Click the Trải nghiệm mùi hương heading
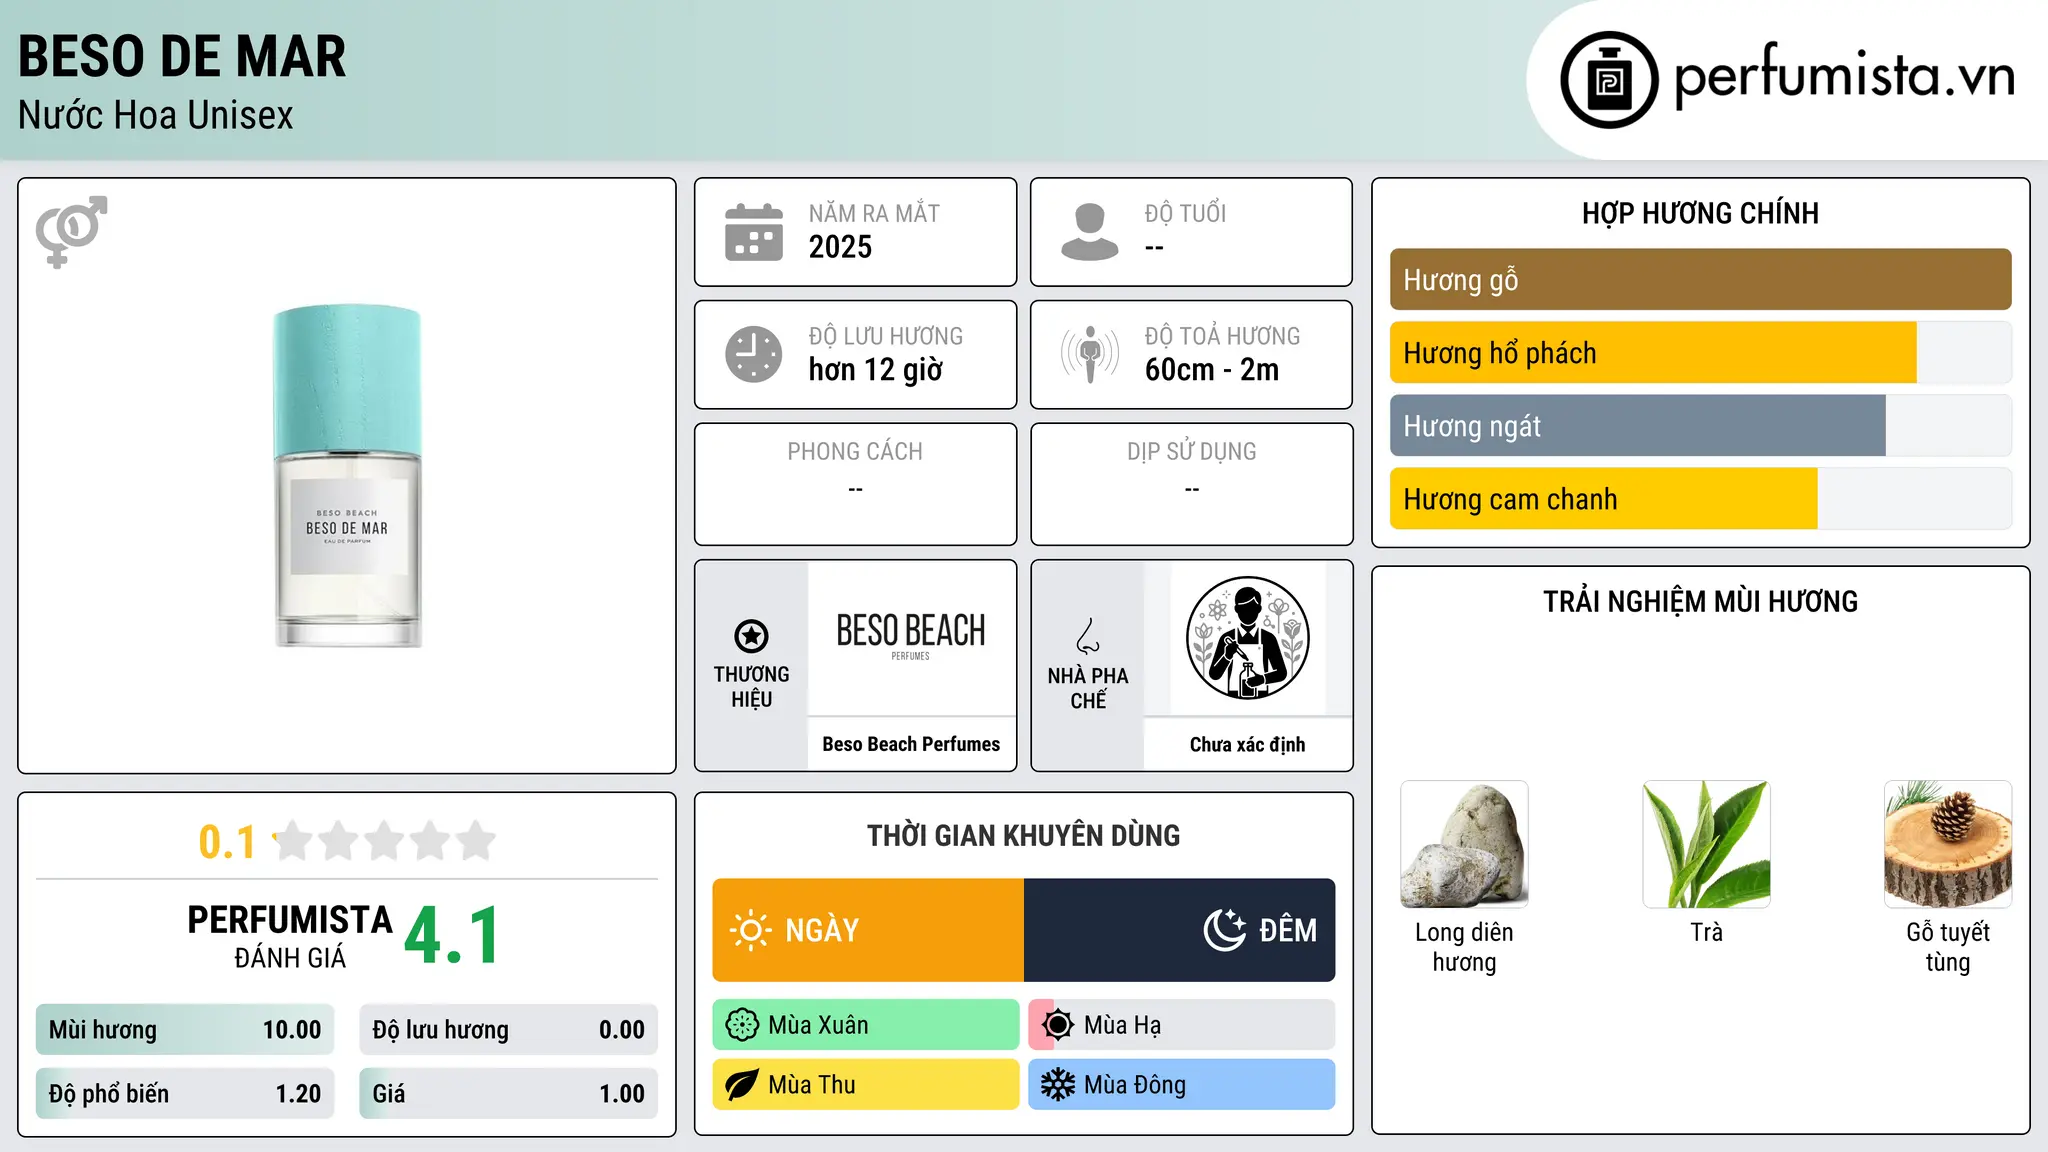Image resolution: width=2048 pixels, height=1152 pixels. coord(1700,601)
